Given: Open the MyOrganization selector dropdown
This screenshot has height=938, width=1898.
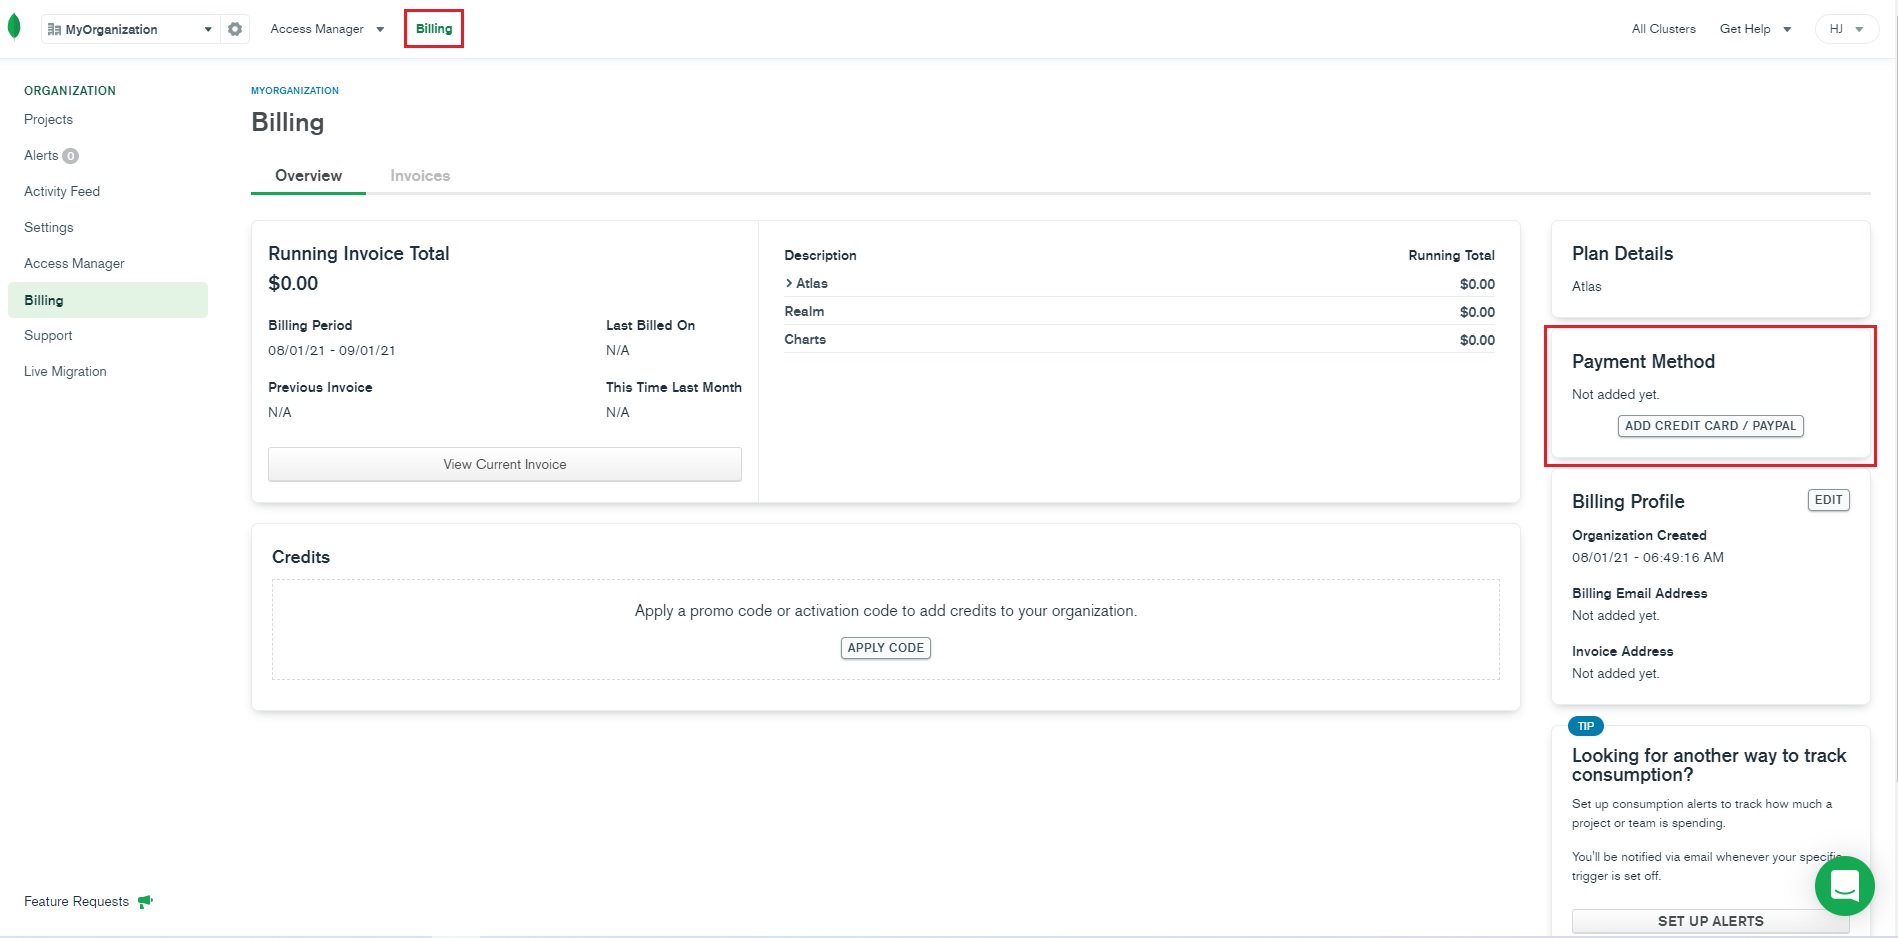Looking at the screenshot, I should pos(130,29).
